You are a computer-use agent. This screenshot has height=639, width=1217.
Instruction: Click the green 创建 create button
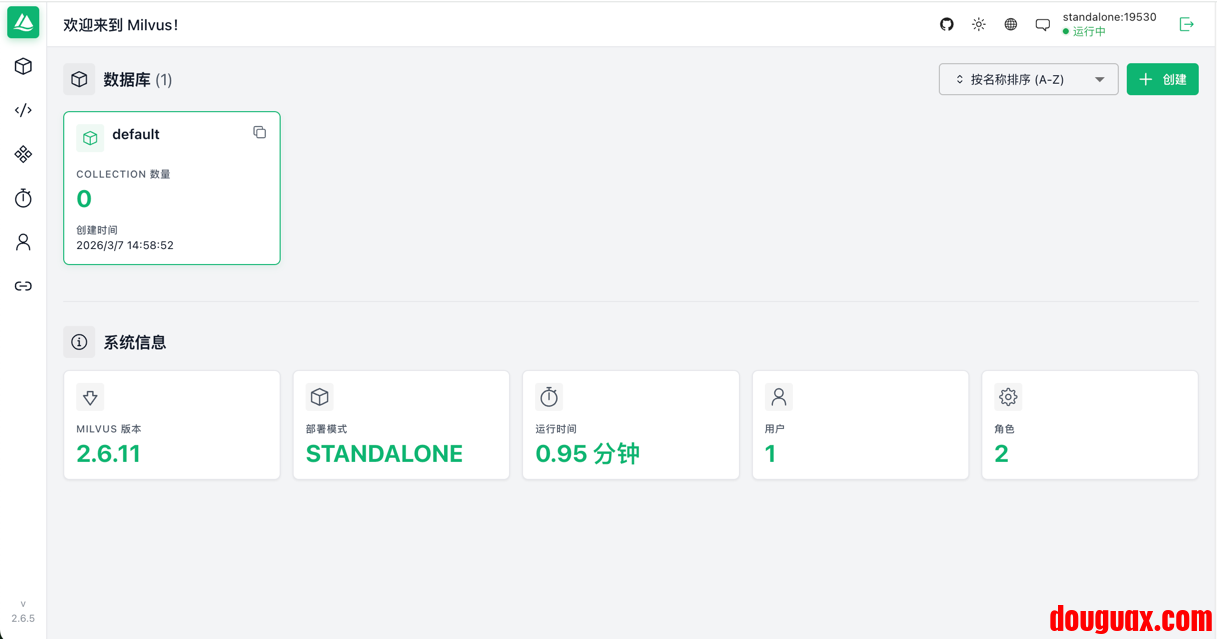click(x=1162, y=79)
